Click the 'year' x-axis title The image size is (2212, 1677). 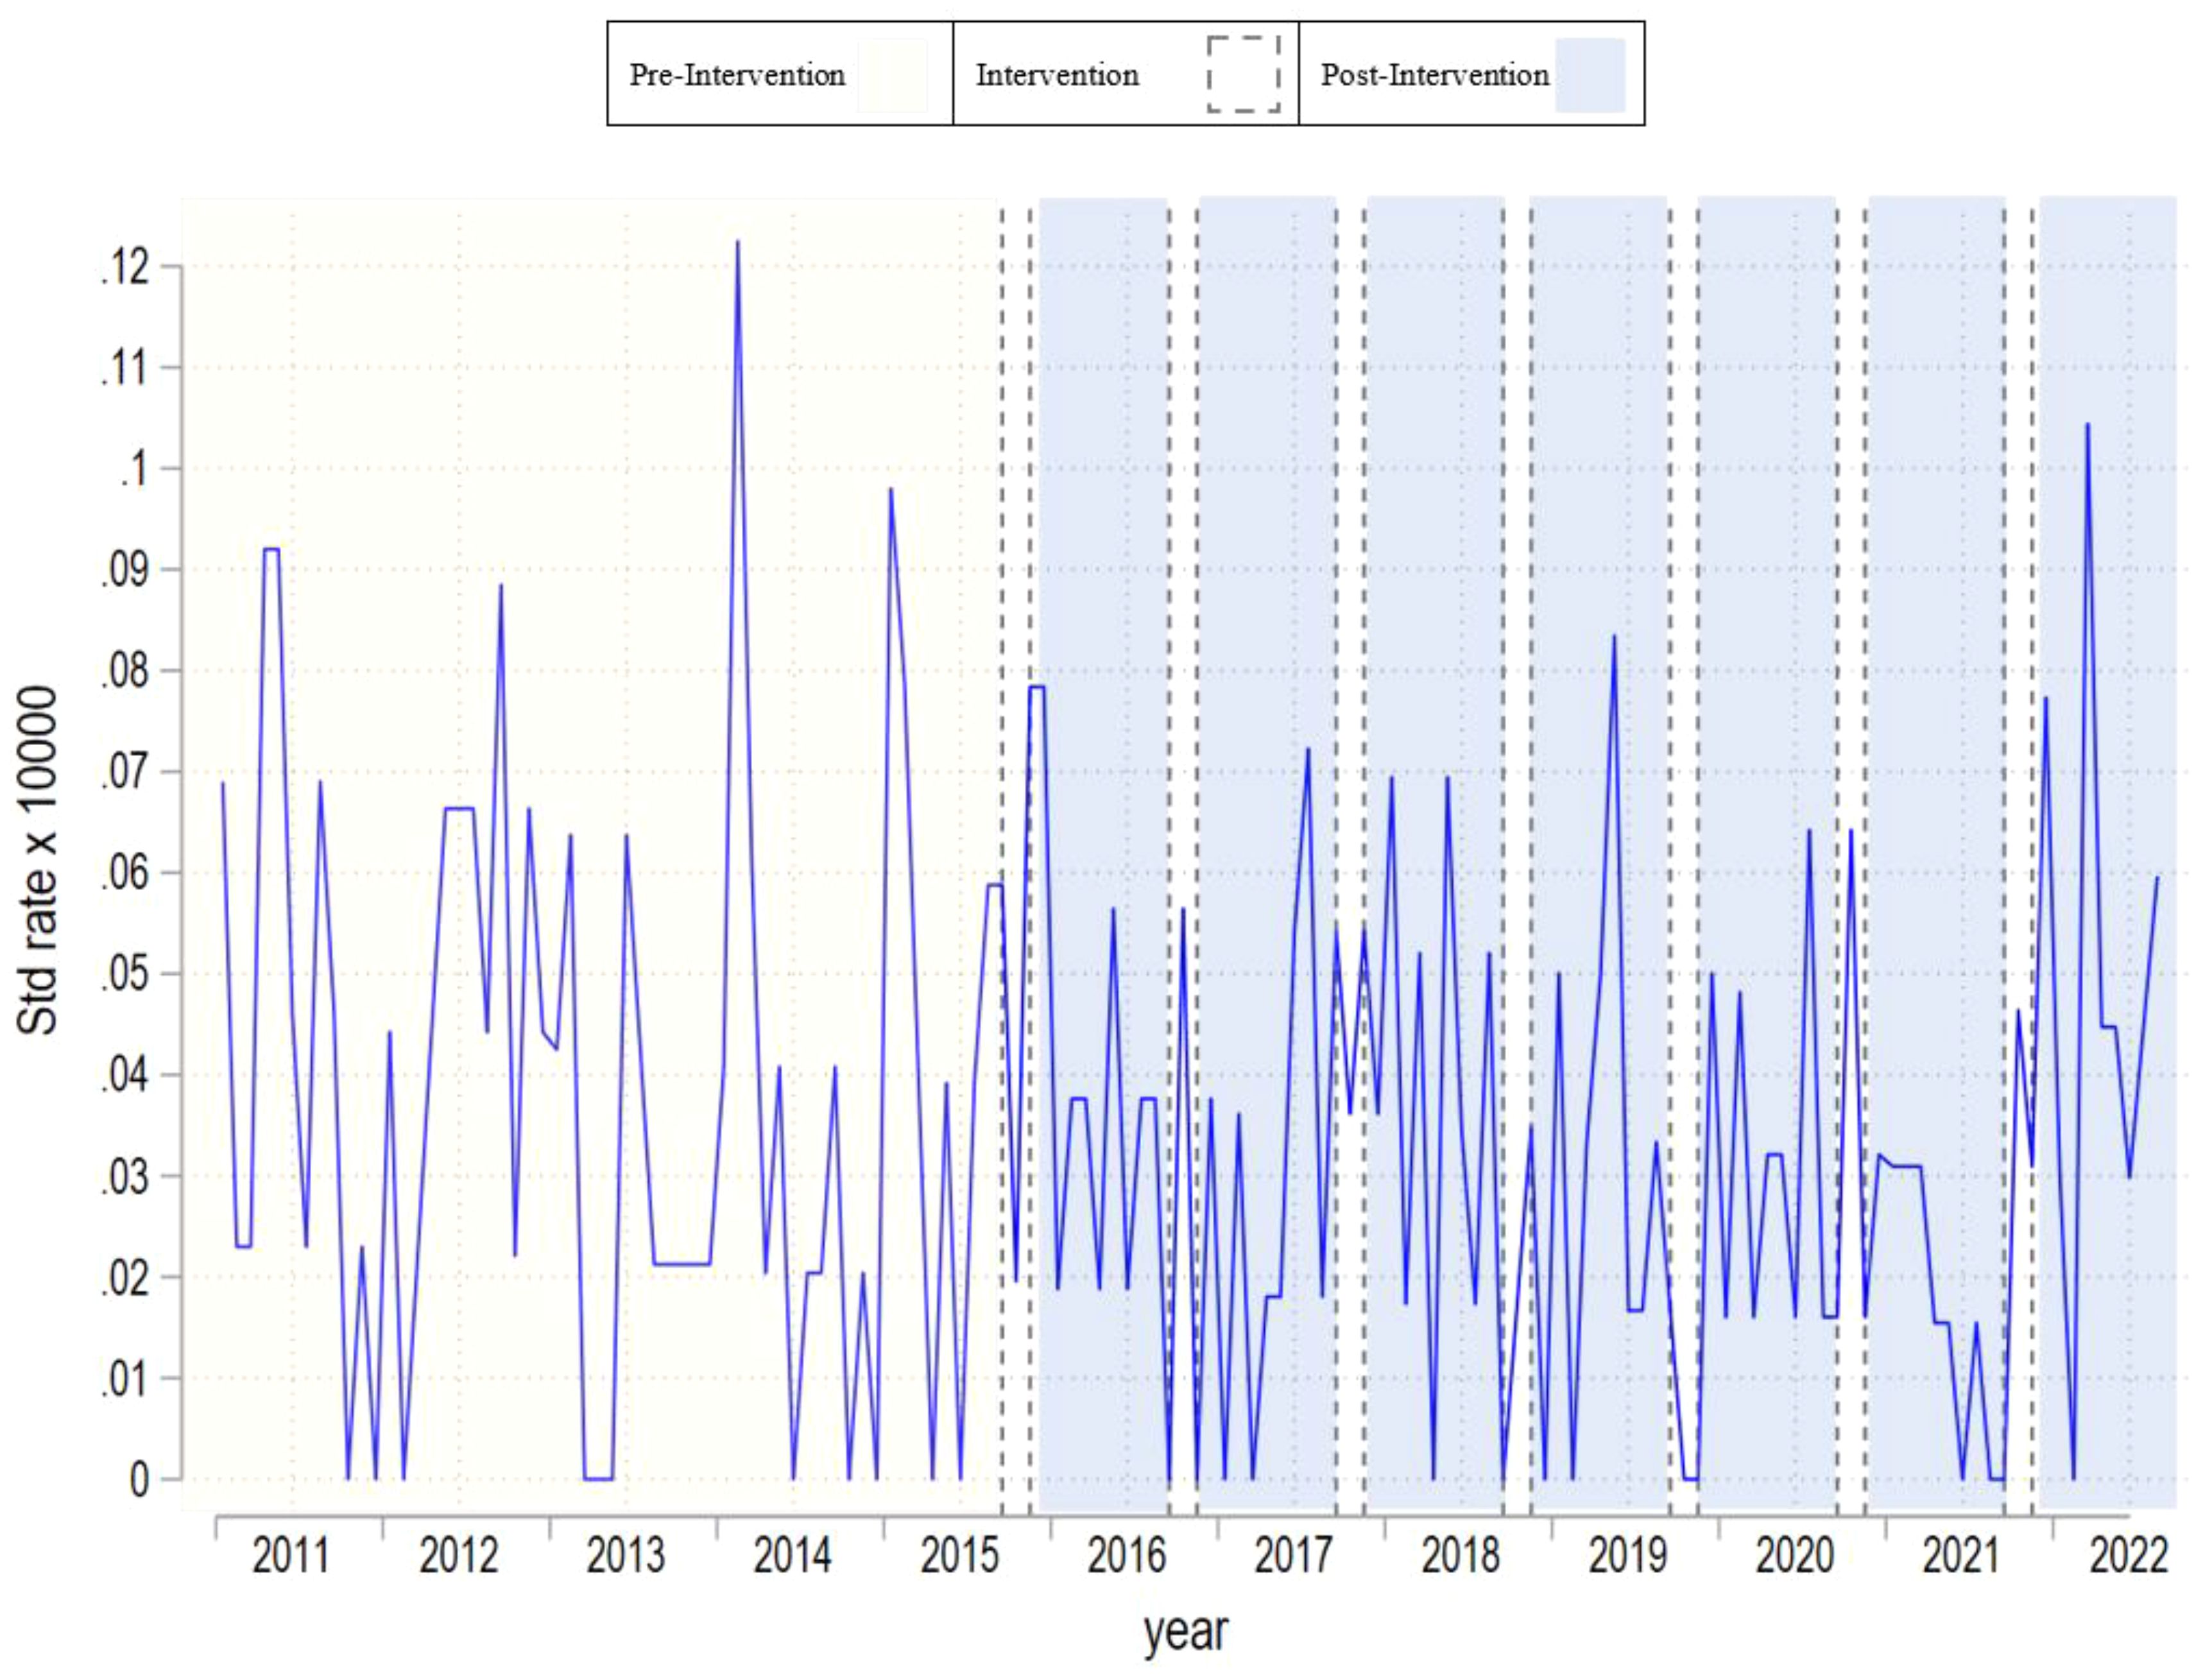1185,1634
